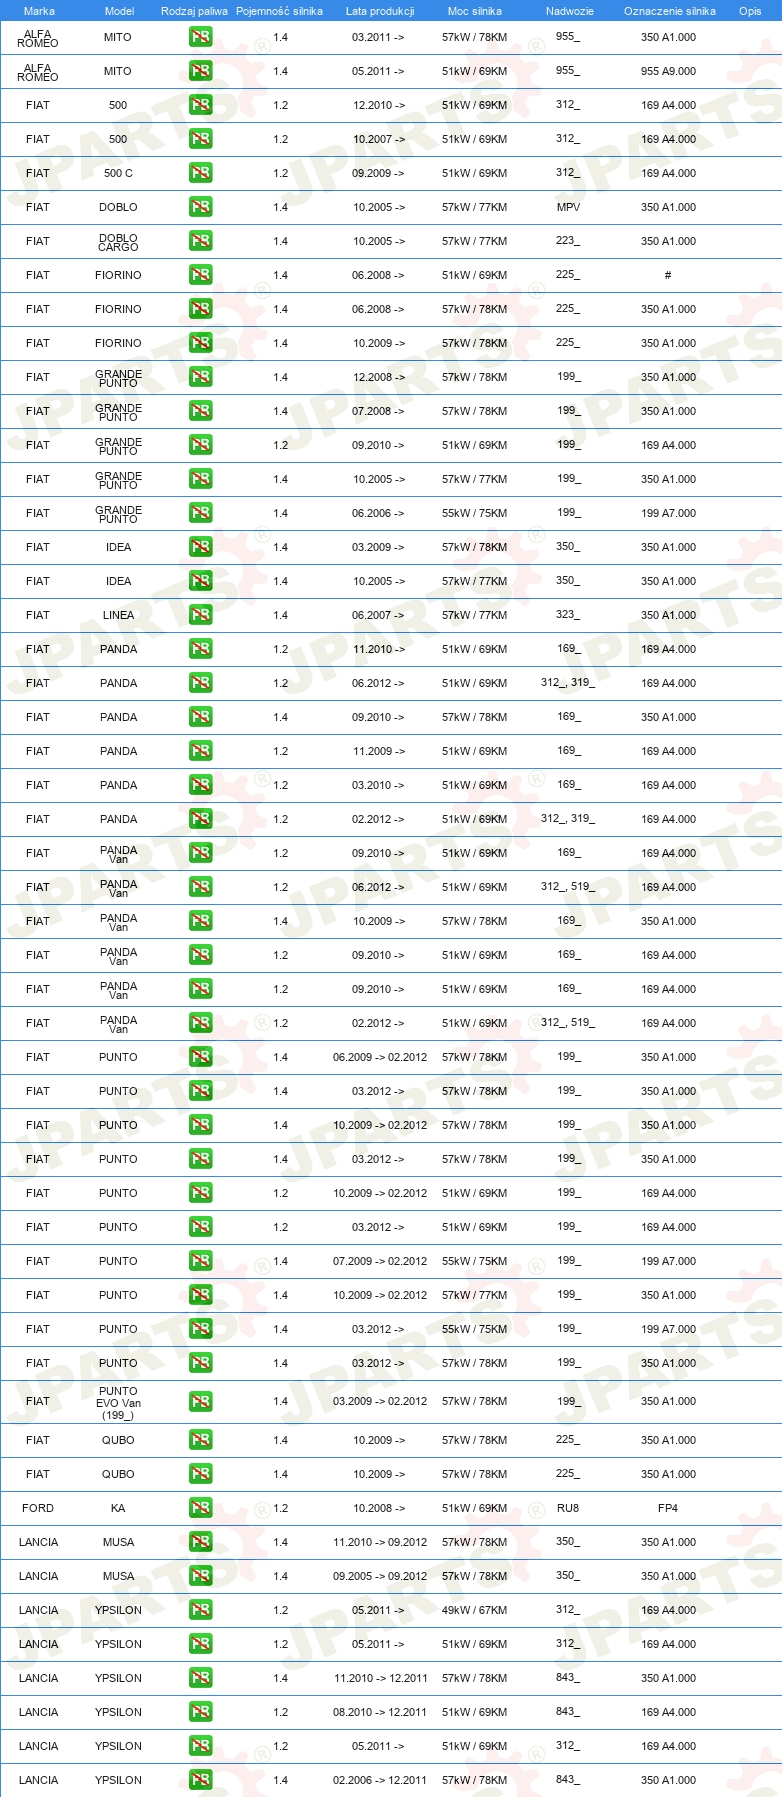Click the Lata produkcji column header
The image size is (782, 1797).
(x=380, y=11)
